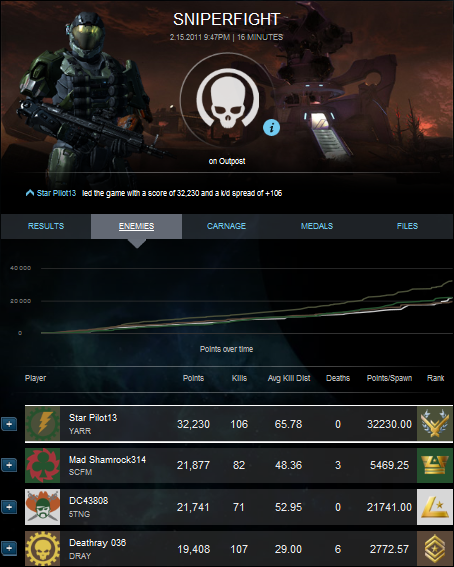Sort table by the Points column header

(x=193, y=378)
